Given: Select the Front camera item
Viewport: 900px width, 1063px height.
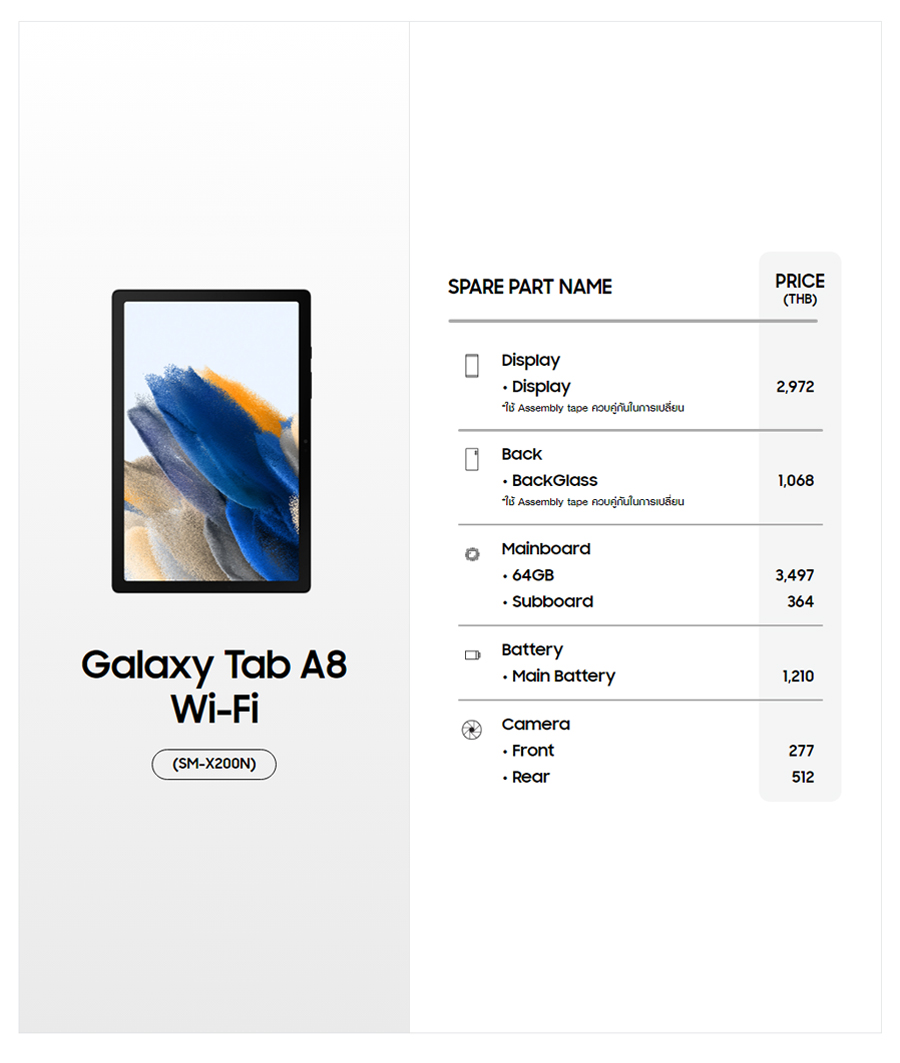Looking at the screenshot, I should click(532, 751).
